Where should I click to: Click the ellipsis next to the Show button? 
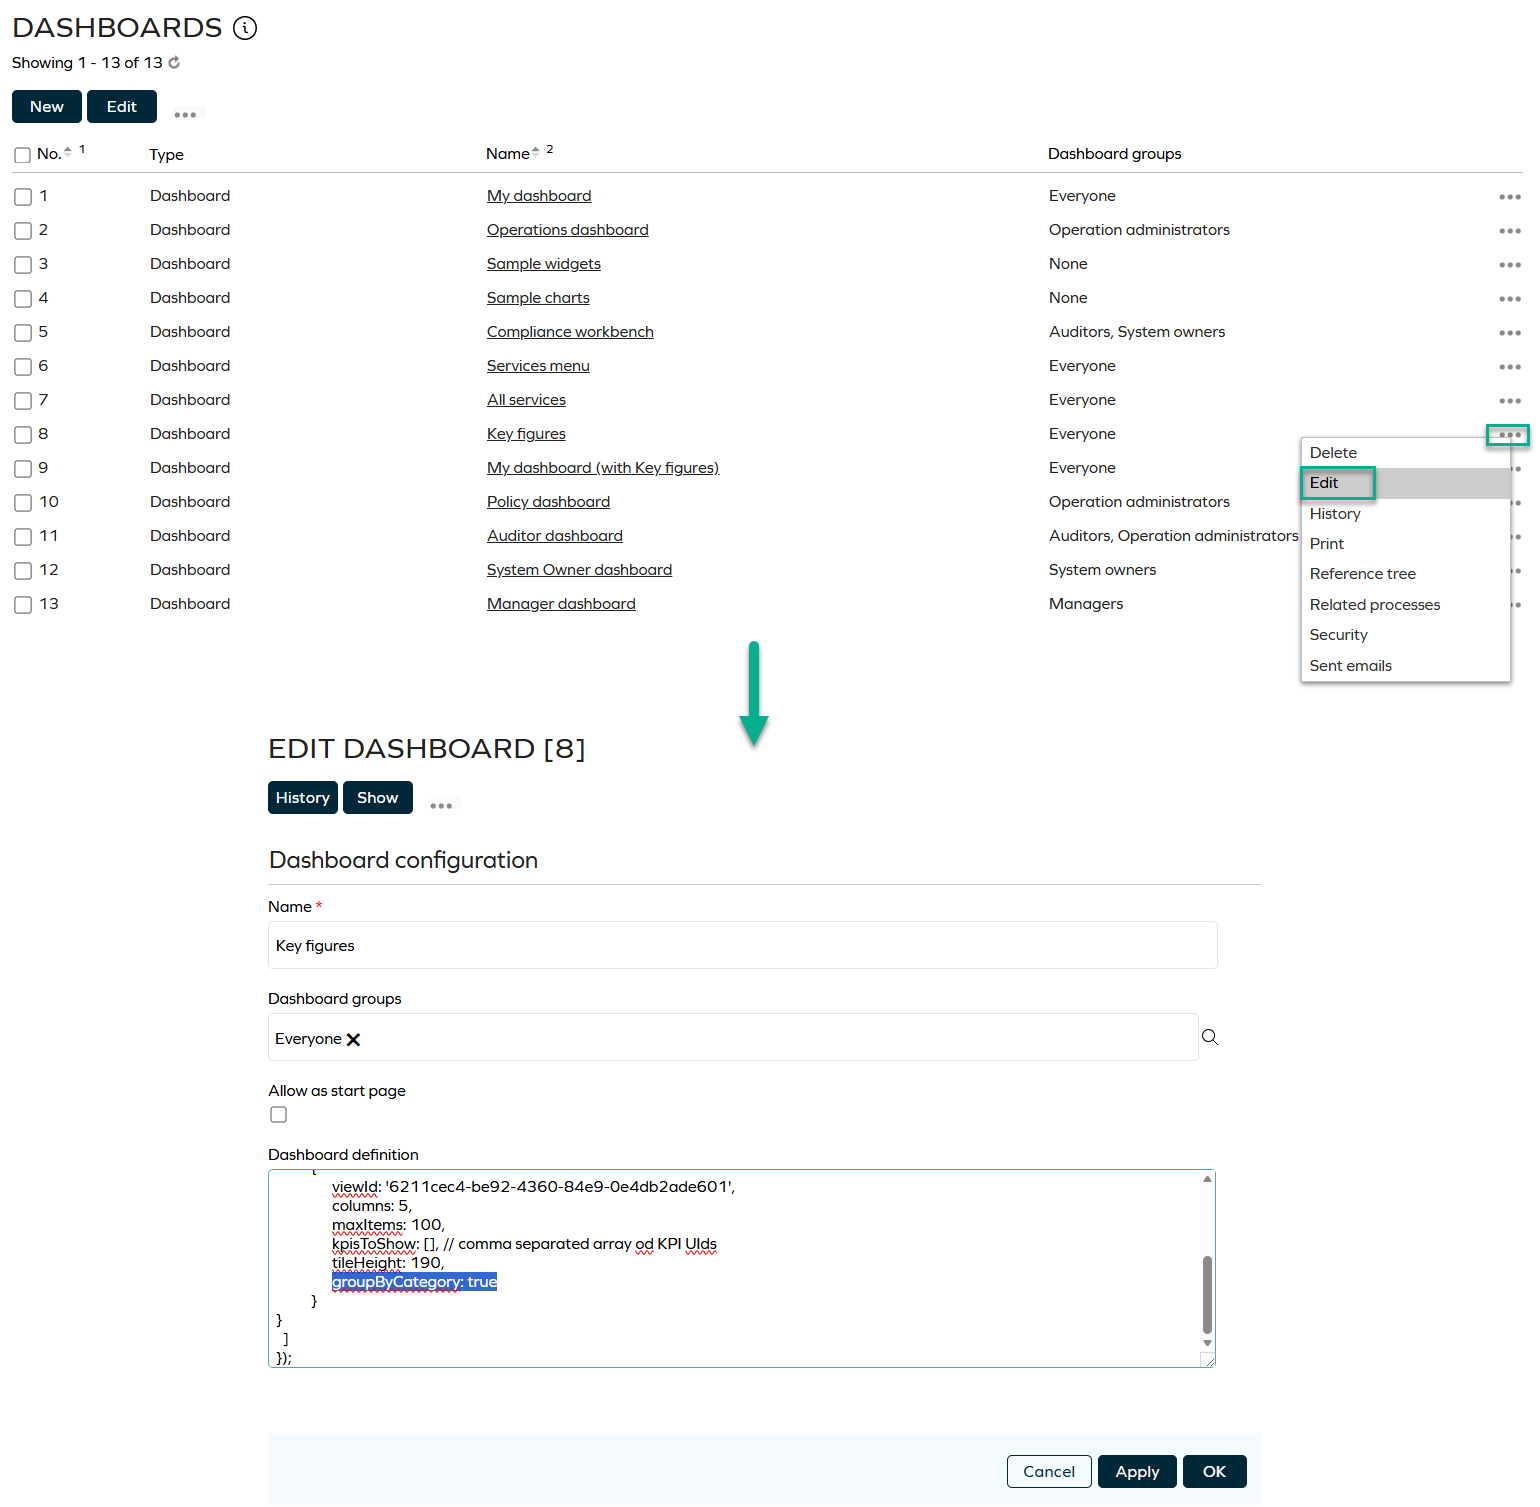pyautogui.click(x=441, y=803)
